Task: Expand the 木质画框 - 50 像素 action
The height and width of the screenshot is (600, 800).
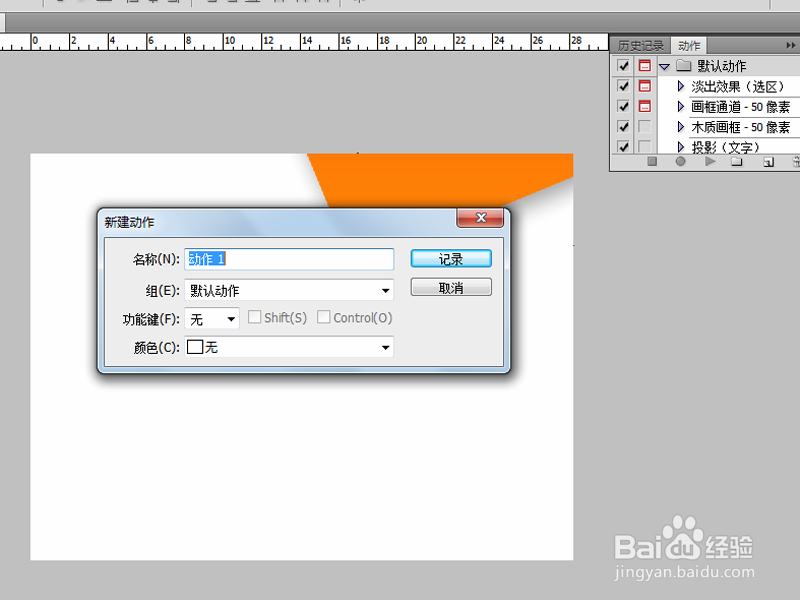Action: (x=683, y=126)
